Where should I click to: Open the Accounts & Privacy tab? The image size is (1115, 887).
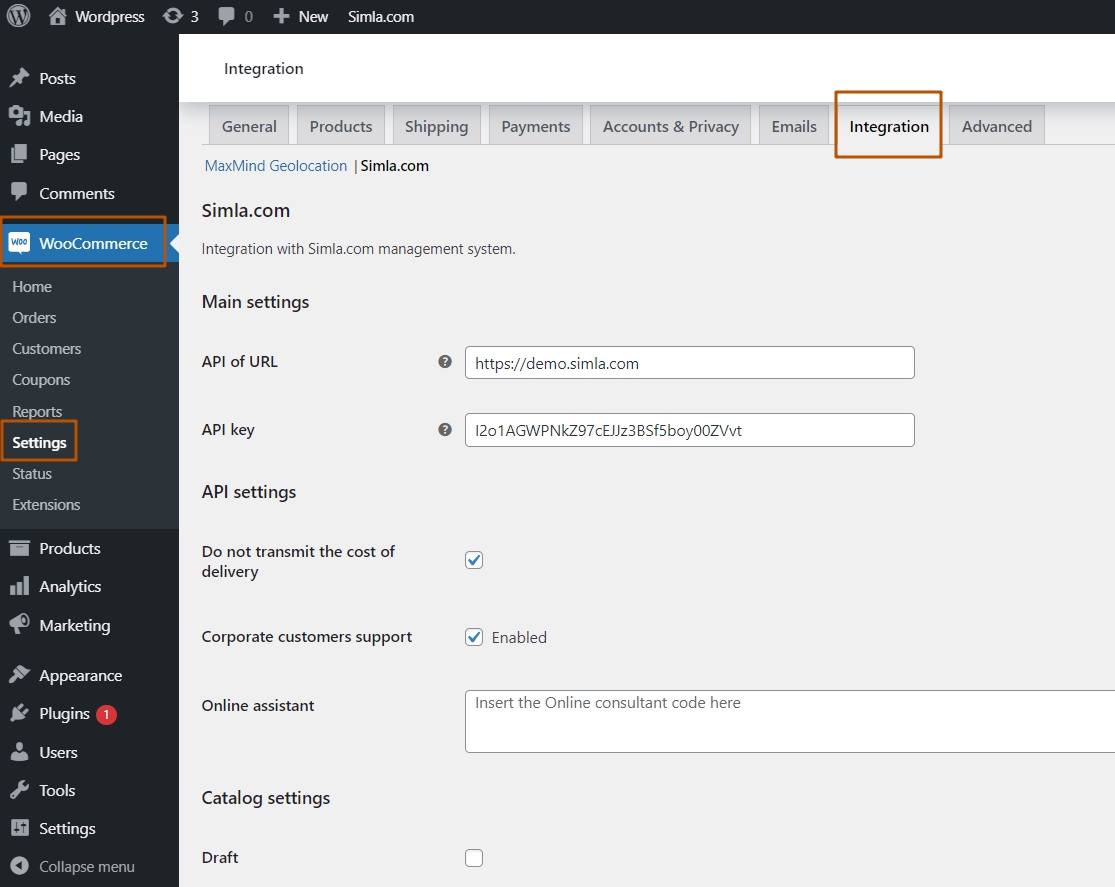tap(670, 127)
